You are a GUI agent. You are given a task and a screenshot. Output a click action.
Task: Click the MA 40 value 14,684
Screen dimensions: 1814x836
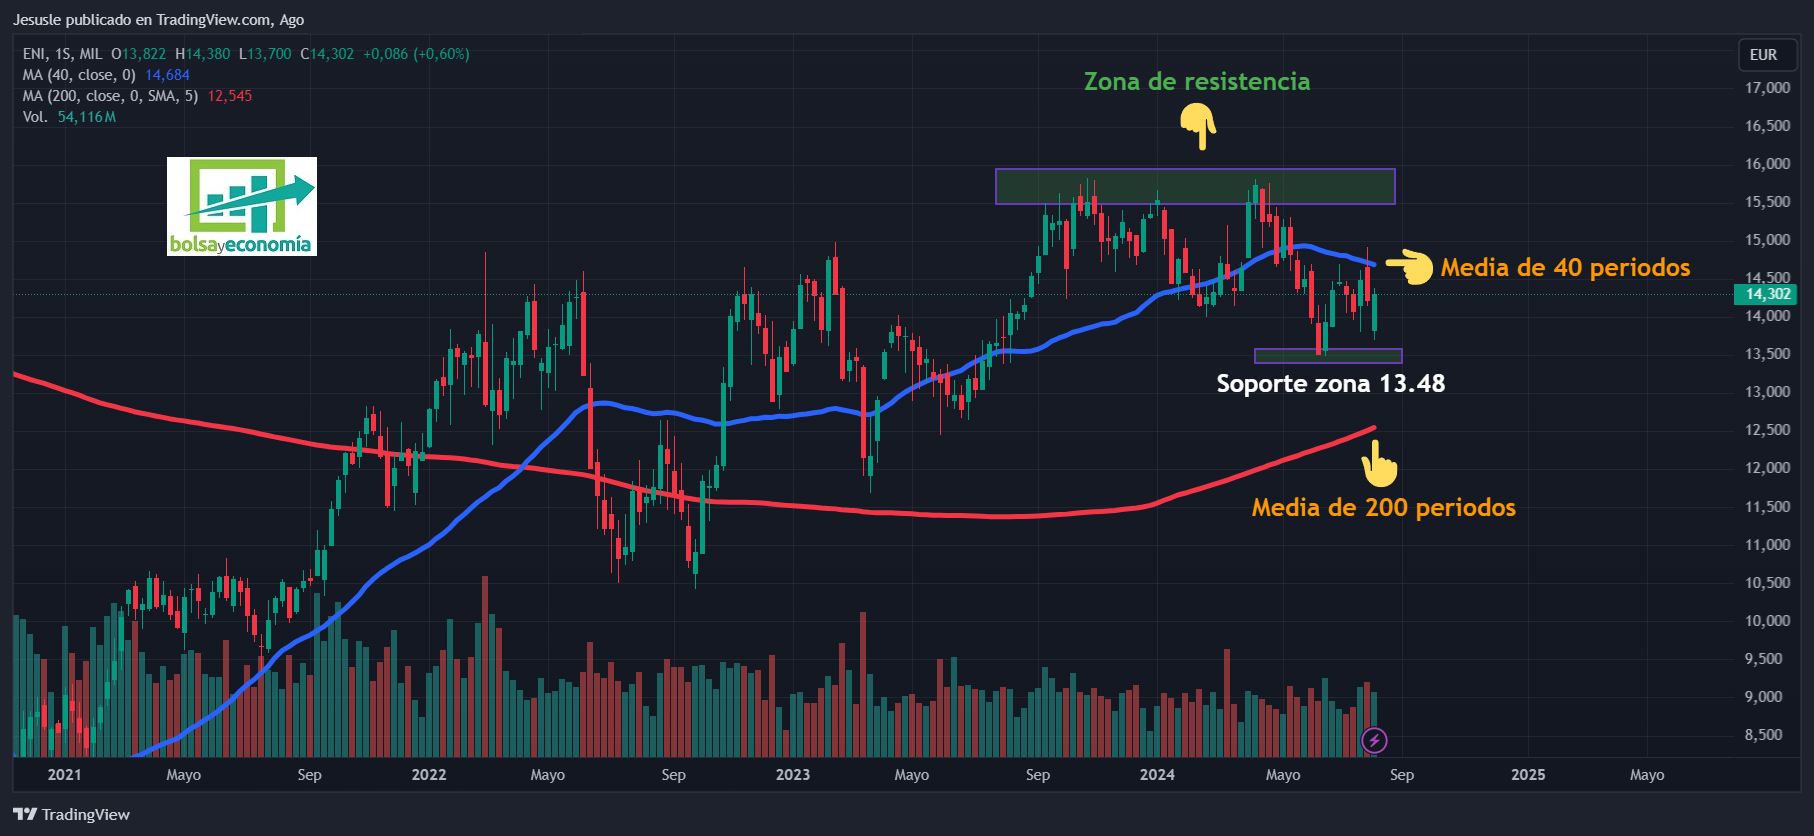[x=167, y=75]
